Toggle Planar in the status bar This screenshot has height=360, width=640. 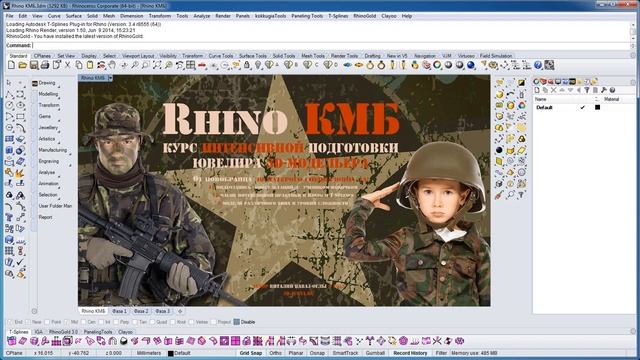click(x=296, y=353)
